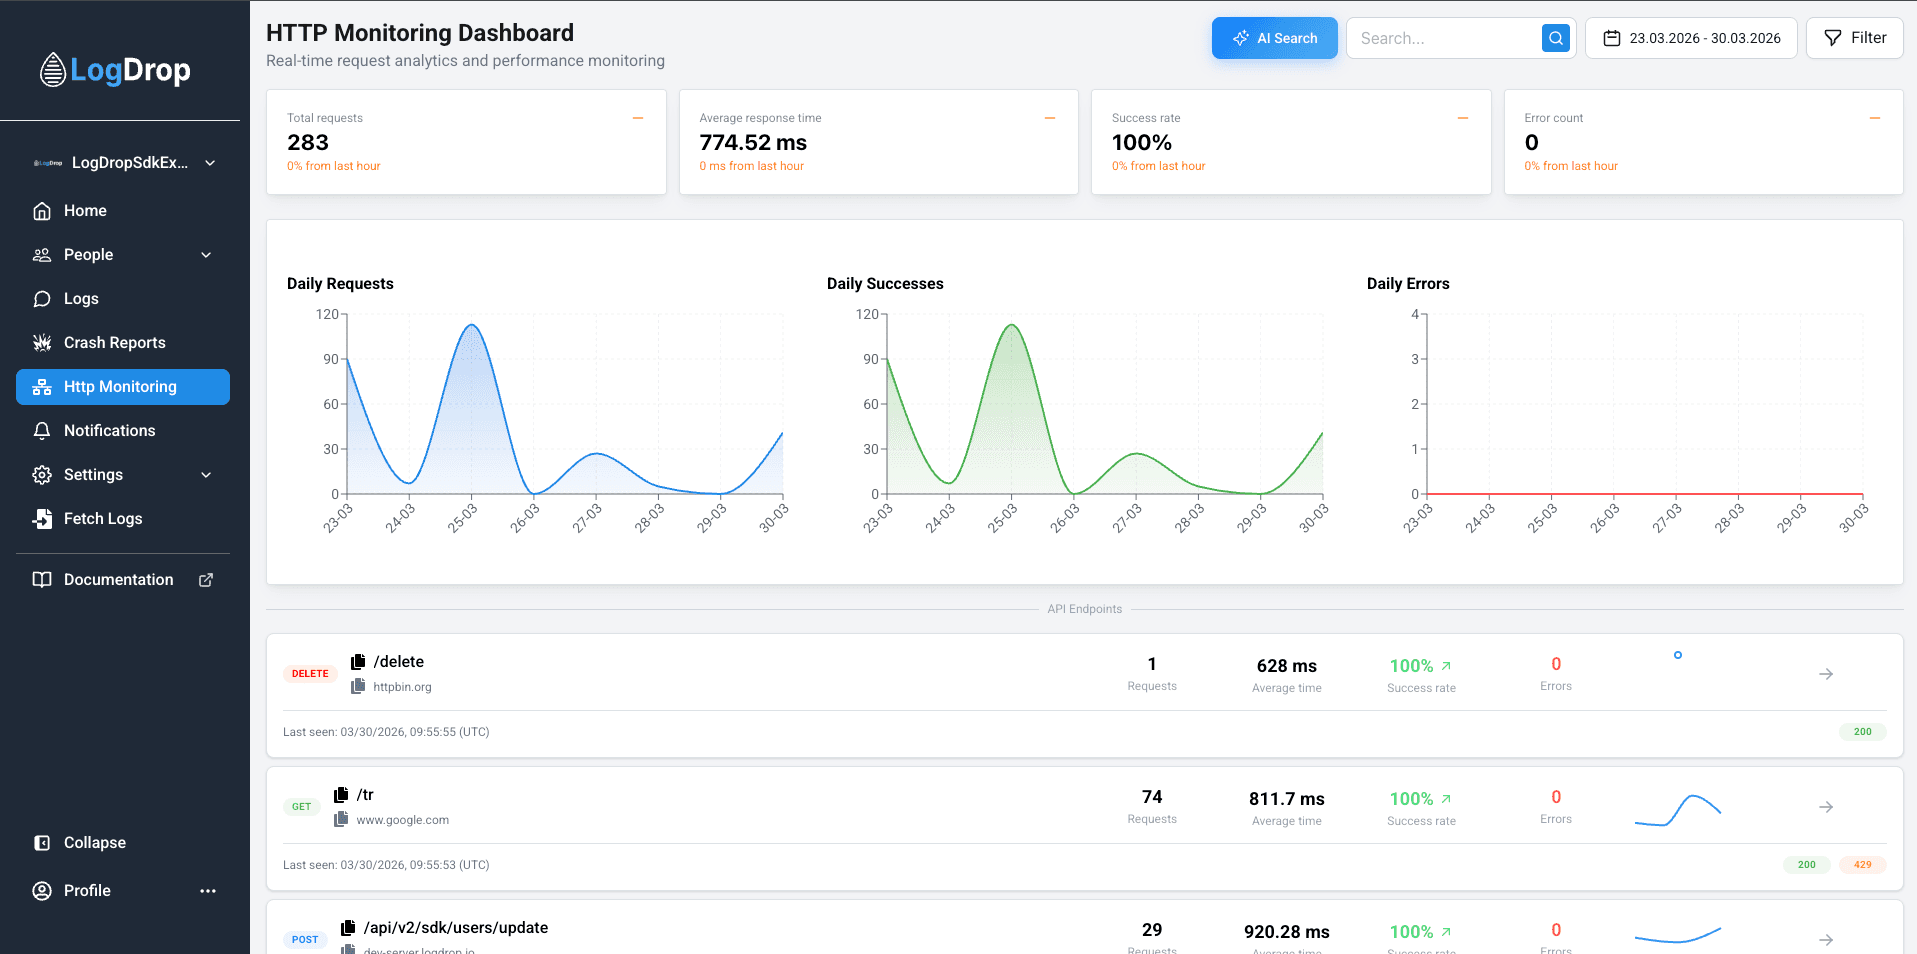Click Documentation external link icon

[206, 580]
